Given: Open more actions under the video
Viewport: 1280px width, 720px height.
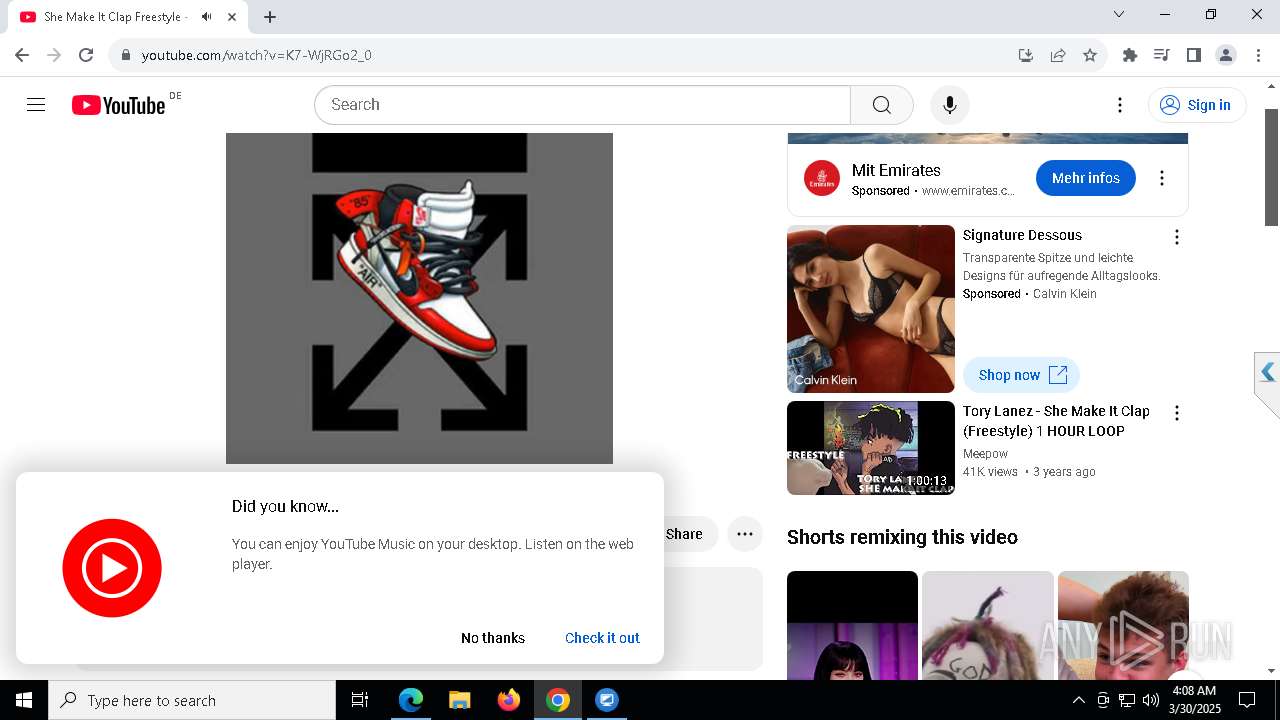Looking at the screenshot, I should (745, 534).
